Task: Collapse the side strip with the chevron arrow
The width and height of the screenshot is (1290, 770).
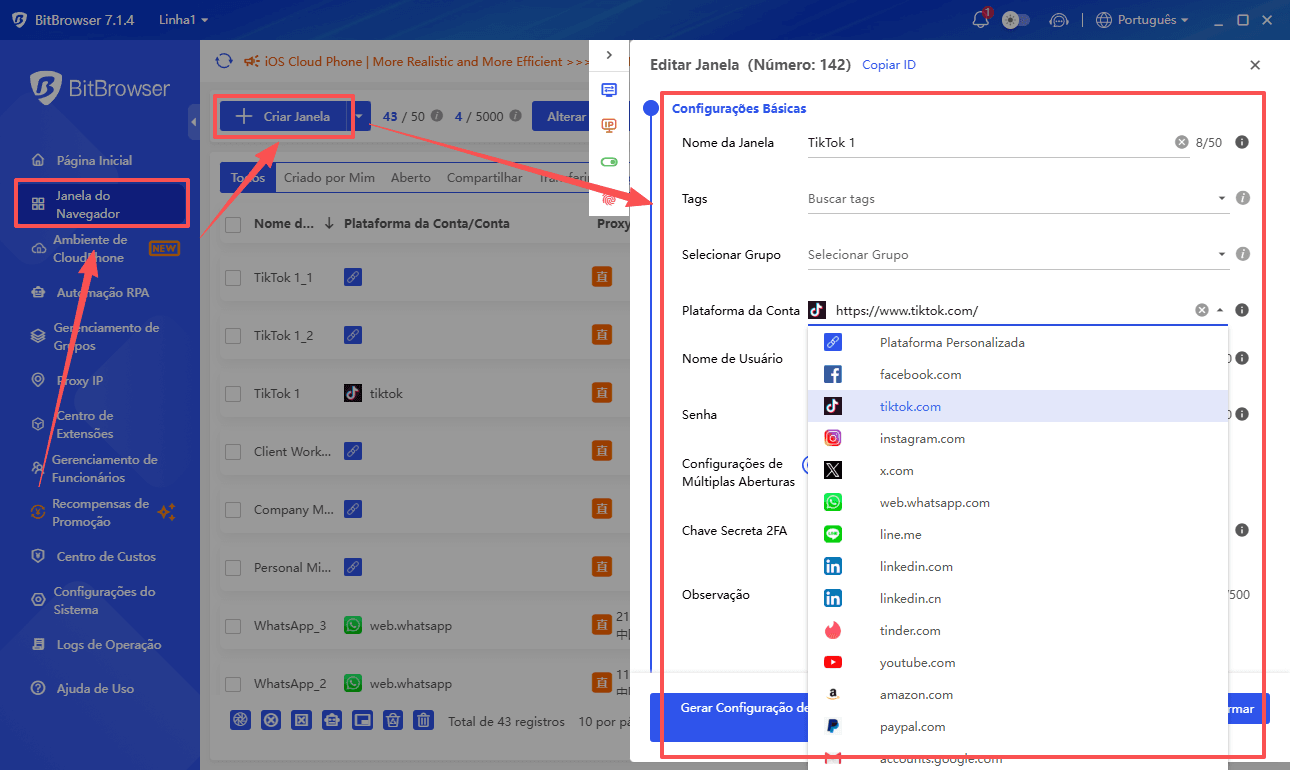Action: point(609,55)
